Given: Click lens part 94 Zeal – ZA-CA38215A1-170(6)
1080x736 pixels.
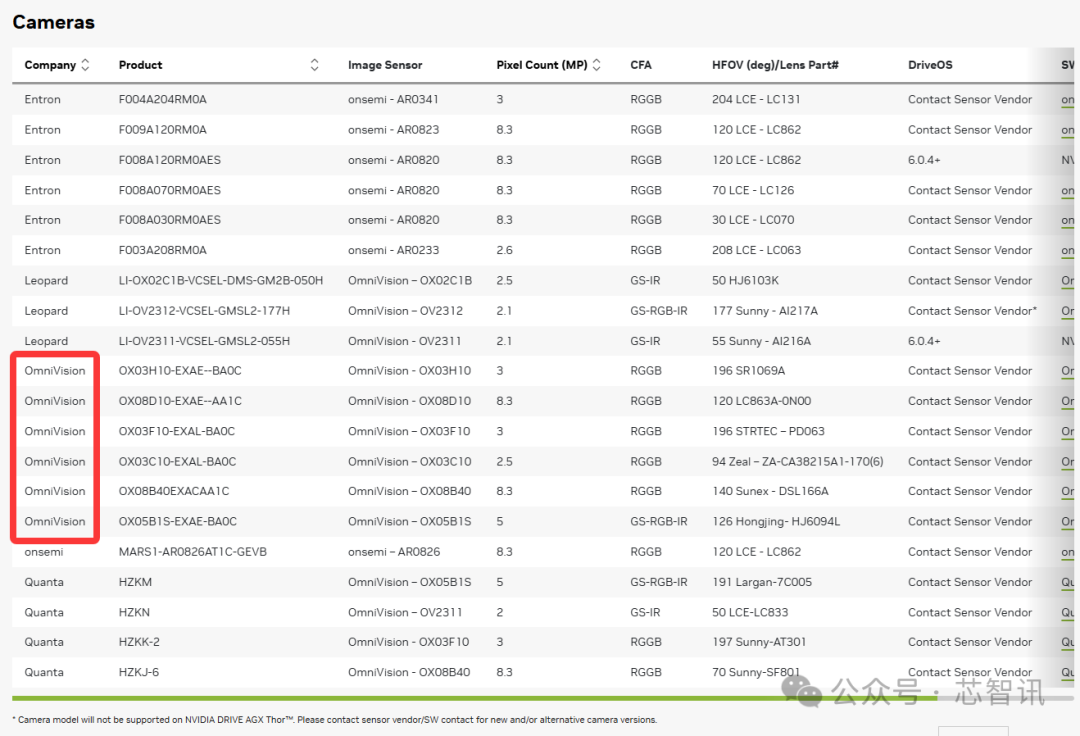Looking at the screenshot, I should tap(798, 461).
